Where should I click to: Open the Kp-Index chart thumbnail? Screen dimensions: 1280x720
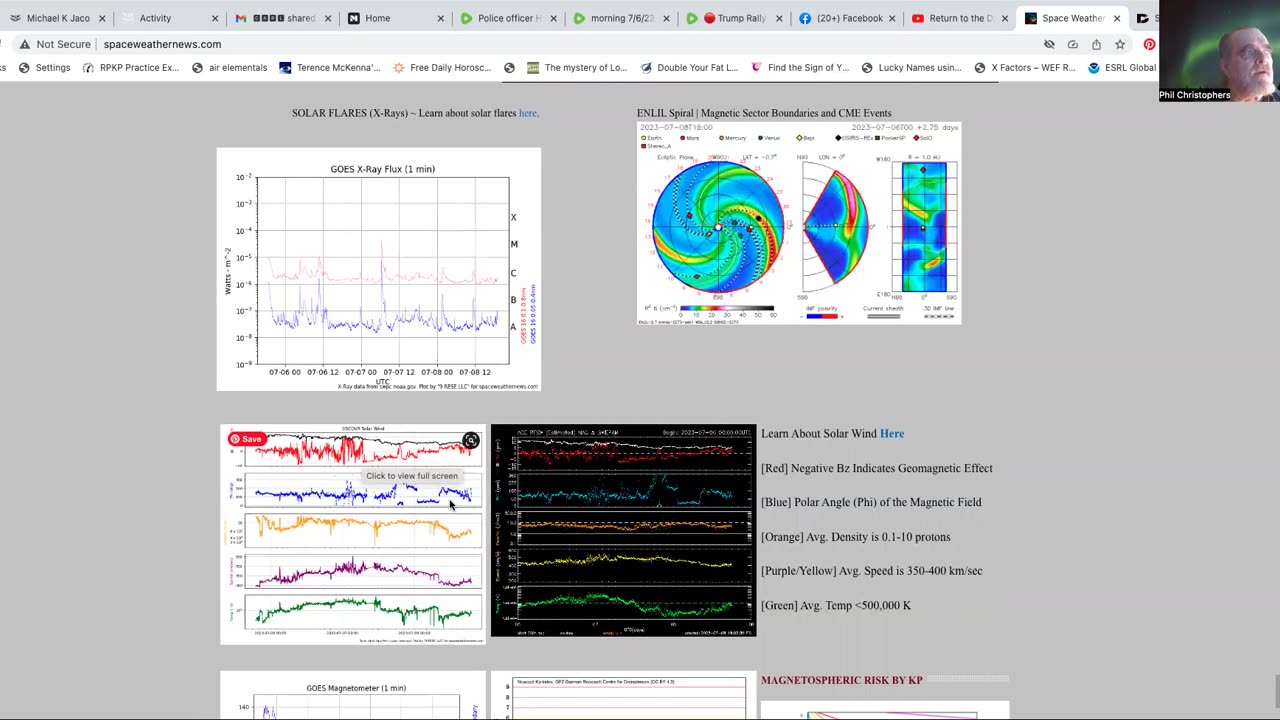click(624, 696)
